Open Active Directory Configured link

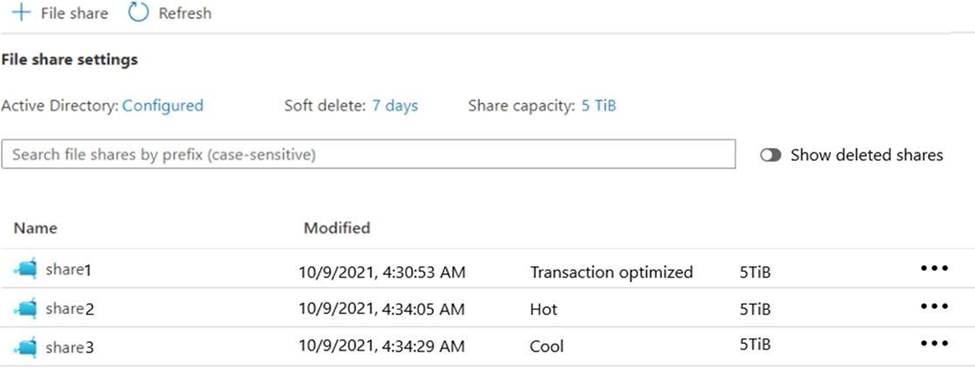click(x=163, y=106)
